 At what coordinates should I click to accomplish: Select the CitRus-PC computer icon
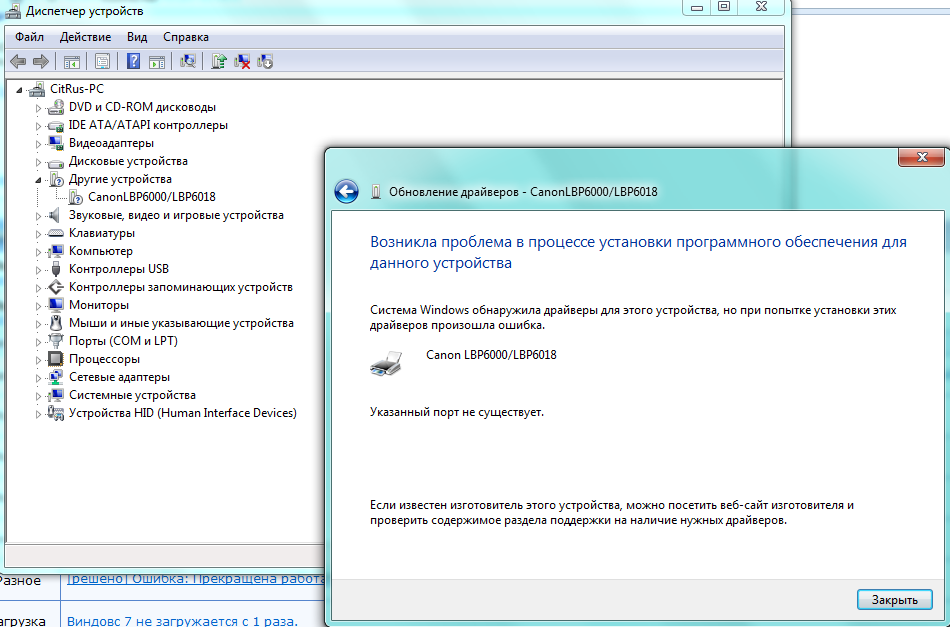[37, 89]
